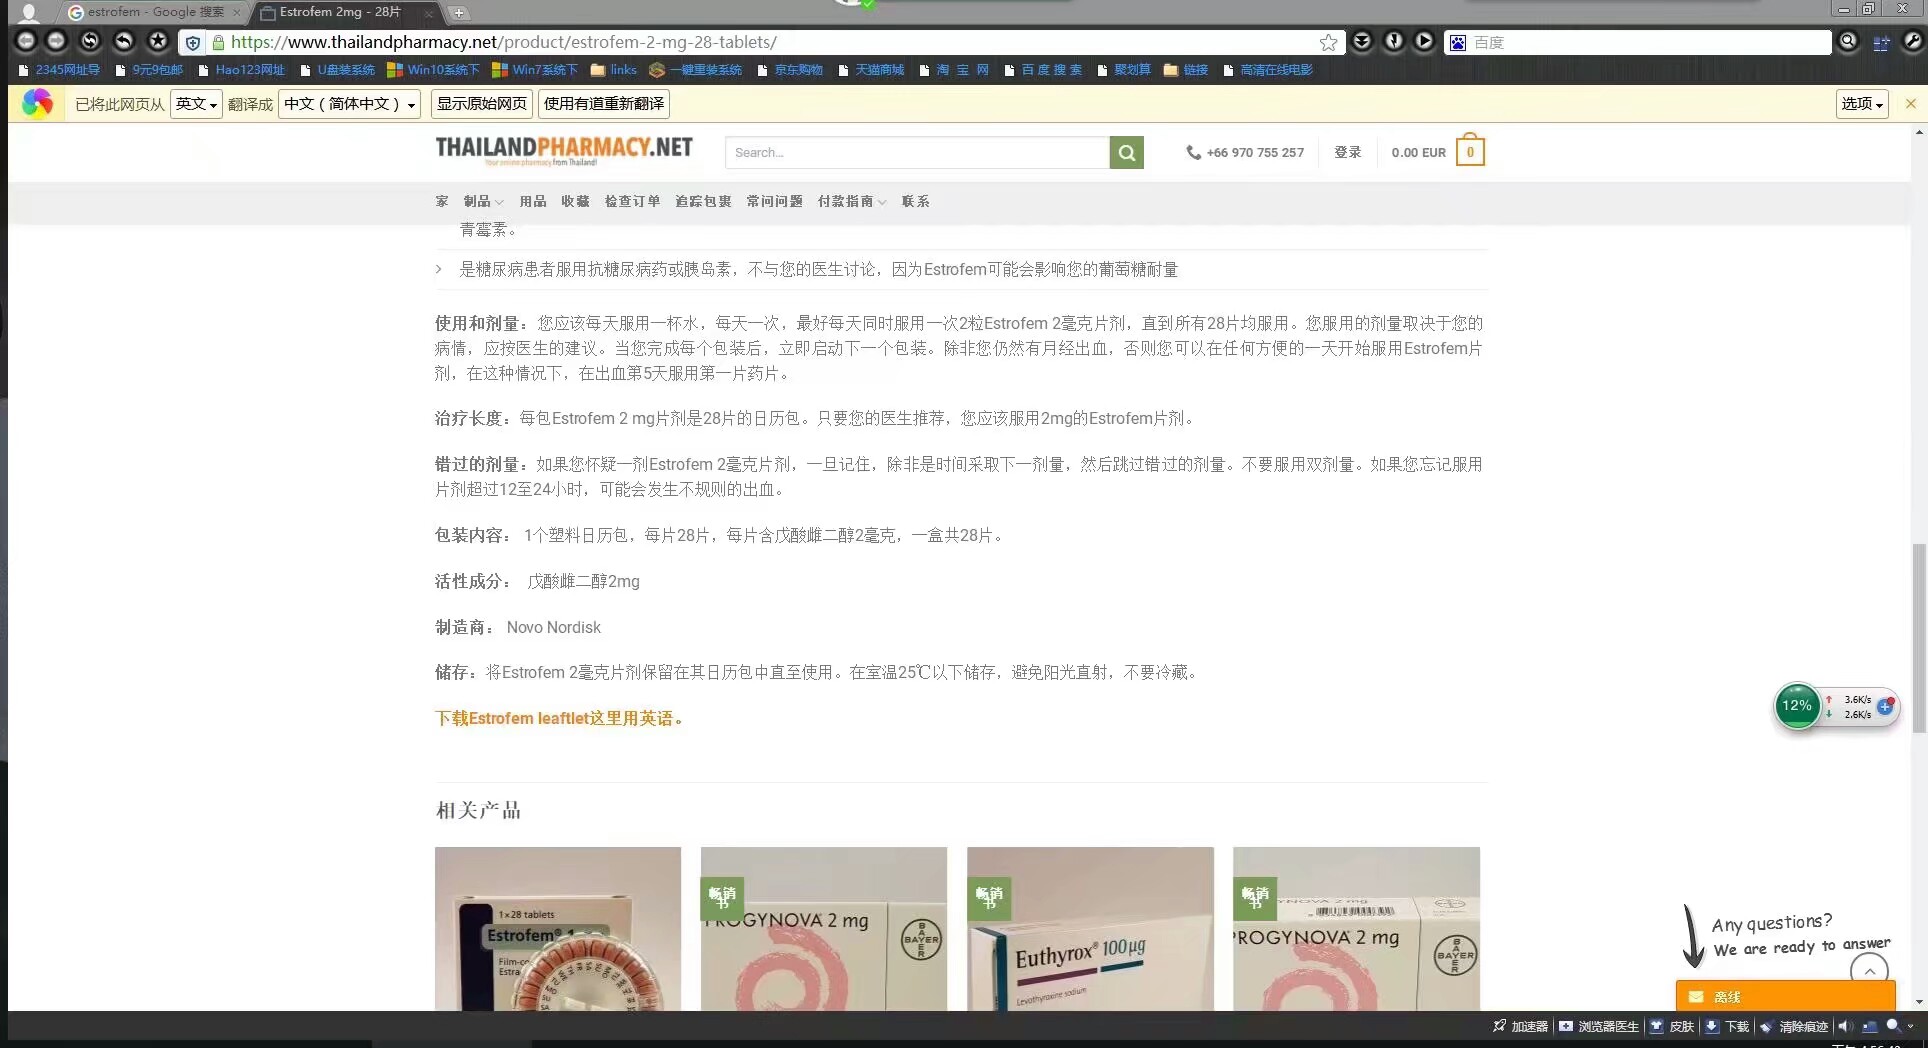Viewport: 1928px width, 1048px height.
Task: Open the Estrofem related product thumbnail
Action: (558, 928)
